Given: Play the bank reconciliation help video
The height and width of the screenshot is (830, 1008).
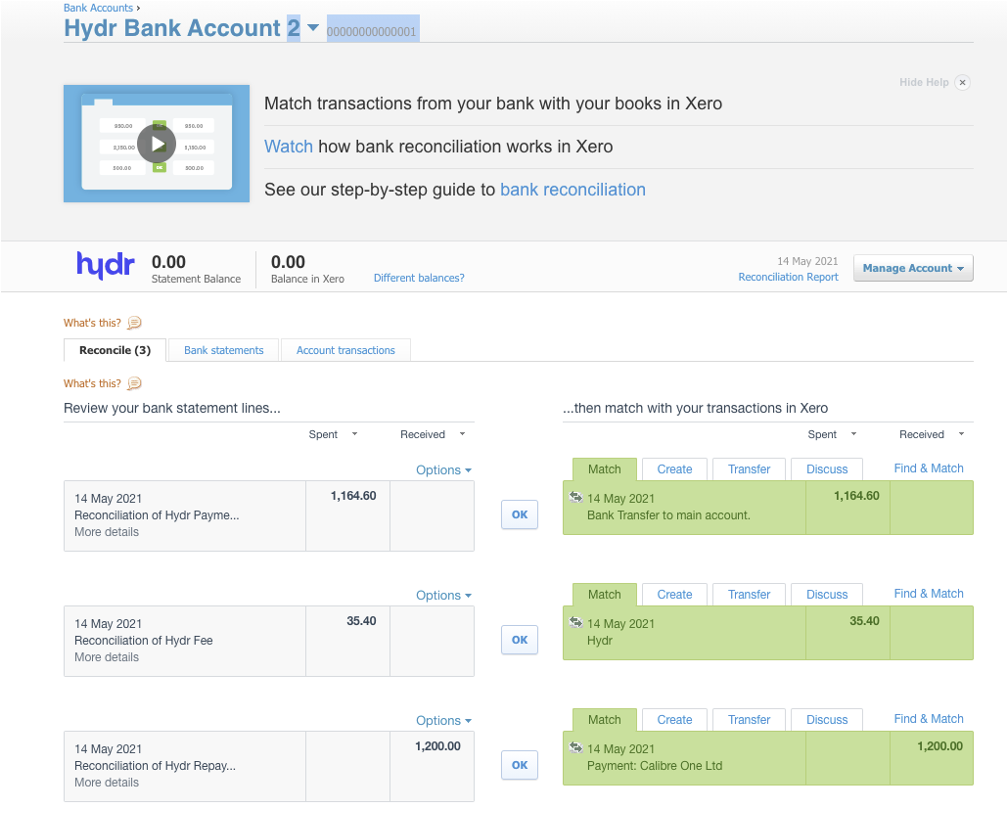Looking at the screenshot, I should (x=156, y=144).
